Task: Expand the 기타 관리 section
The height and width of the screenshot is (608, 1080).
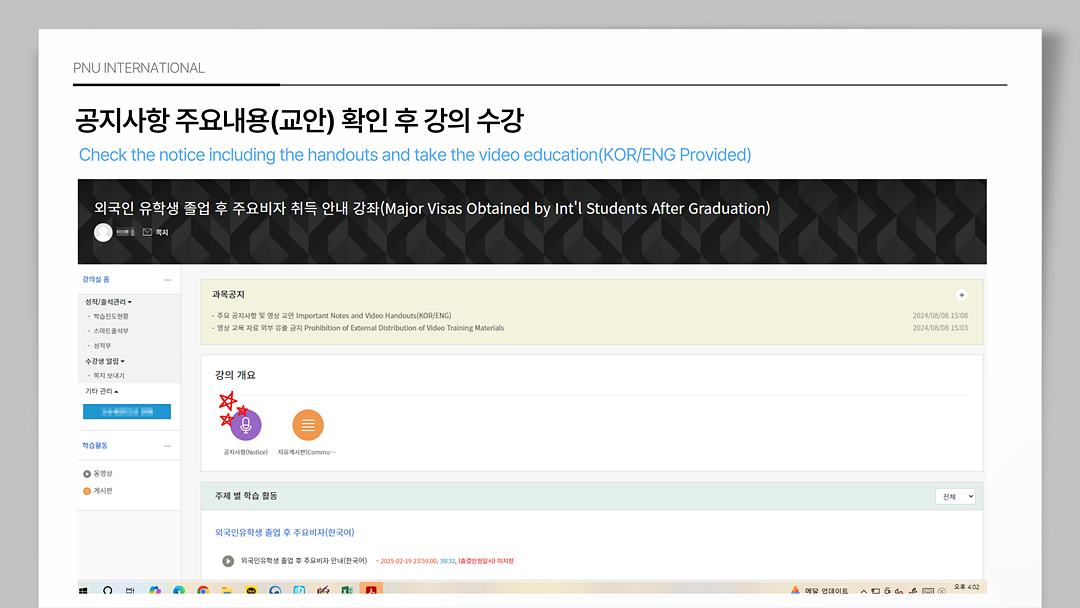Action: pos(101,391)
